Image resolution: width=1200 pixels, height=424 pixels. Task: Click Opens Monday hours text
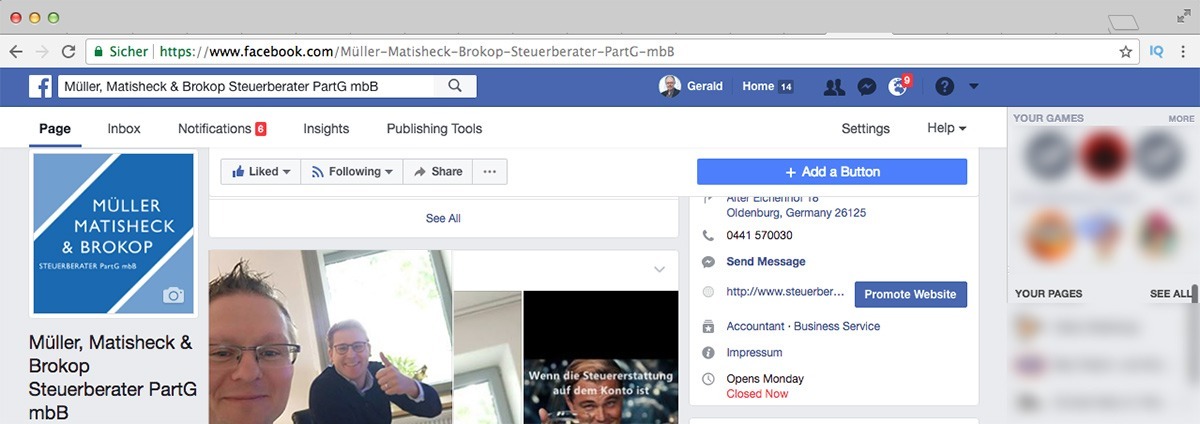(x=765, y=379)
